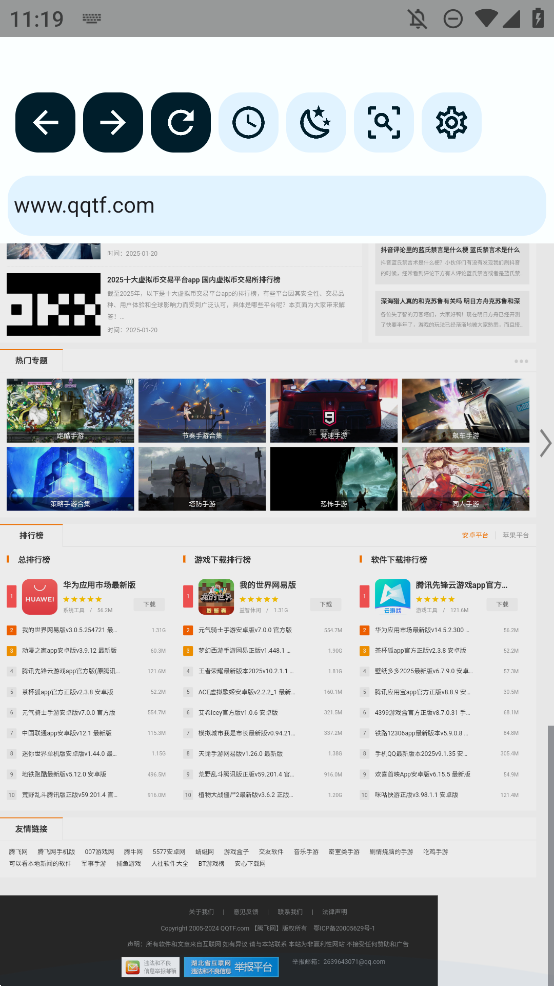554x986 pixels.
Task: Advance the topic carousel with the right chevron
Action: coord(545,443)
